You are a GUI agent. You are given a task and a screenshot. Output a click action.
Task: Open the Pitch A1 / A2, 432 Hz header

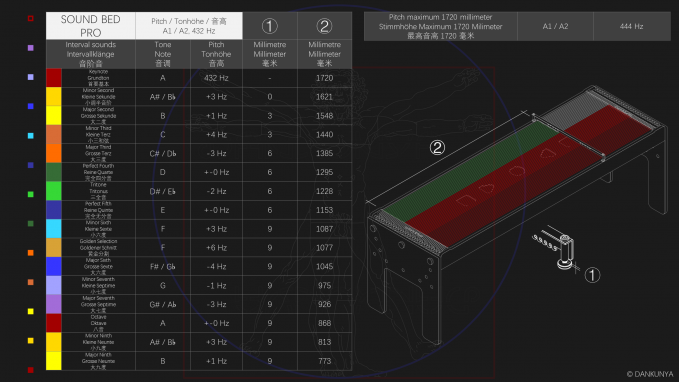click(189, 26)
